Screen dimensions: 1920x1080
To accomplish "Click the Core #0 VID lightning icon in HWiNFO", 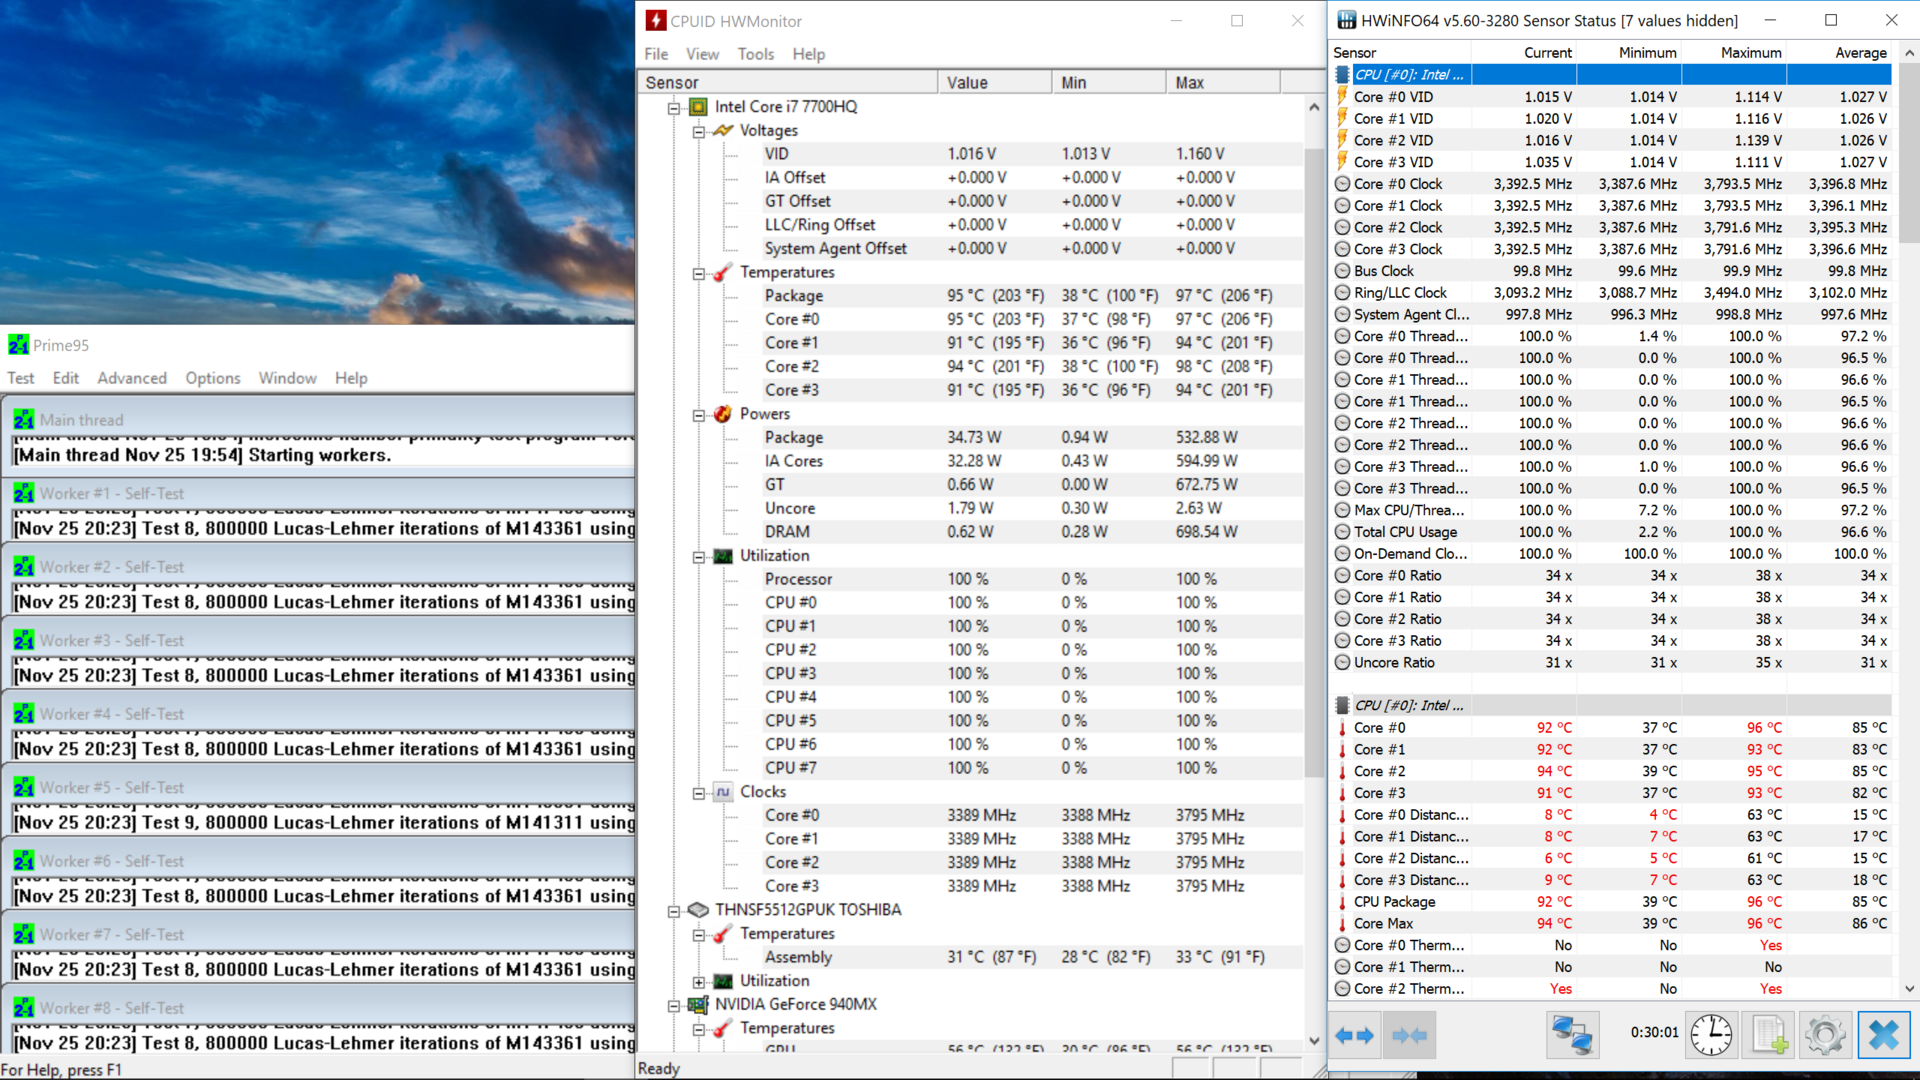I will click(1342, 97).
